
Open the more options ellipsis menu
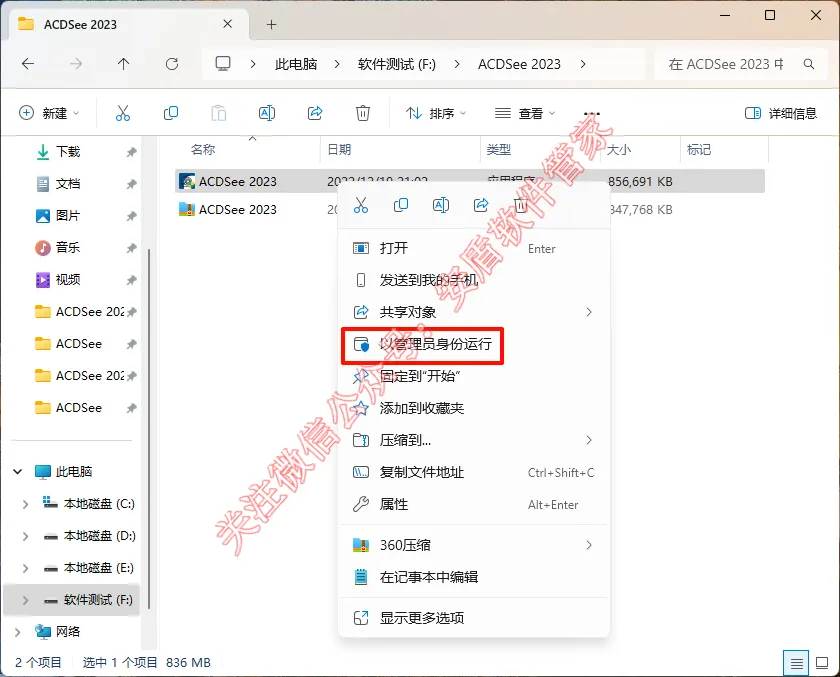(591, 114)
